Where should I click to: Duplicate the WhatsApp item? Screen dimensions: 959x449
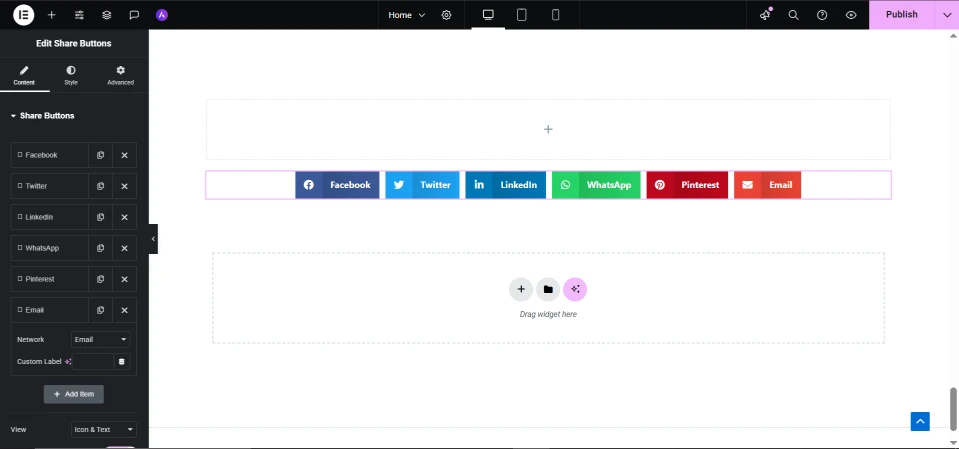tap(100, 248)
